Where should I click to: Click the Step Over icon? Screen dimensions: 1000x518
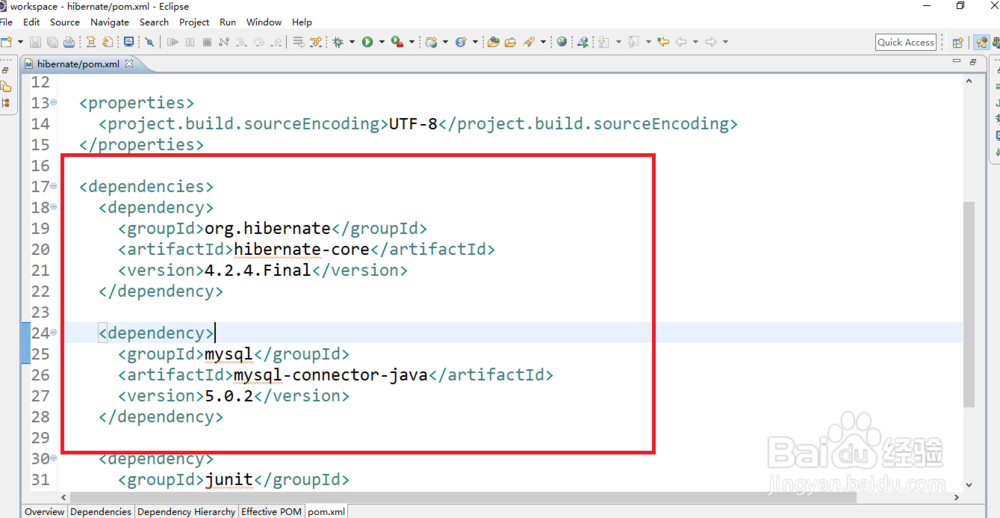pyautogui.click(x=258, y=43)
